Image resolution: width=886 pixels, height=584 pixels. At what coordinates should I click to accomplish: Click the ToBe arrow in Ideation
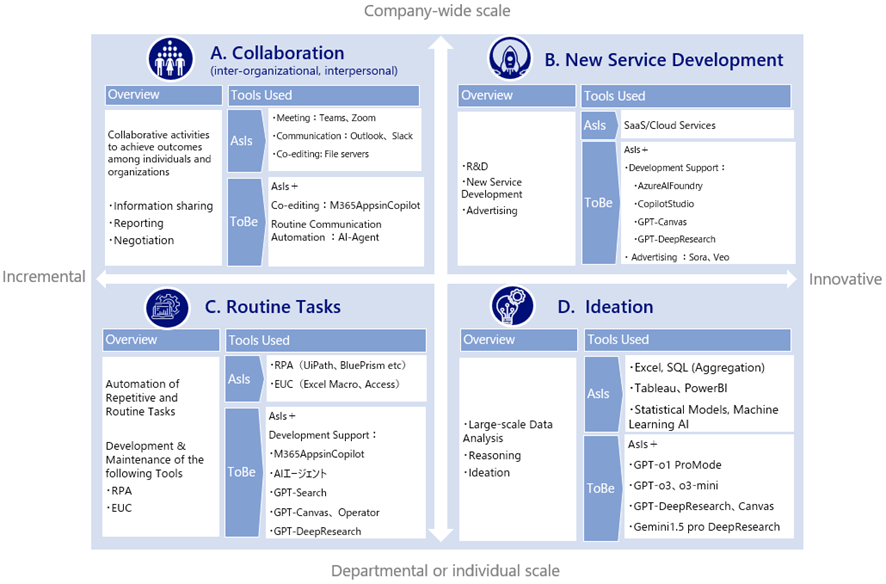602,489
